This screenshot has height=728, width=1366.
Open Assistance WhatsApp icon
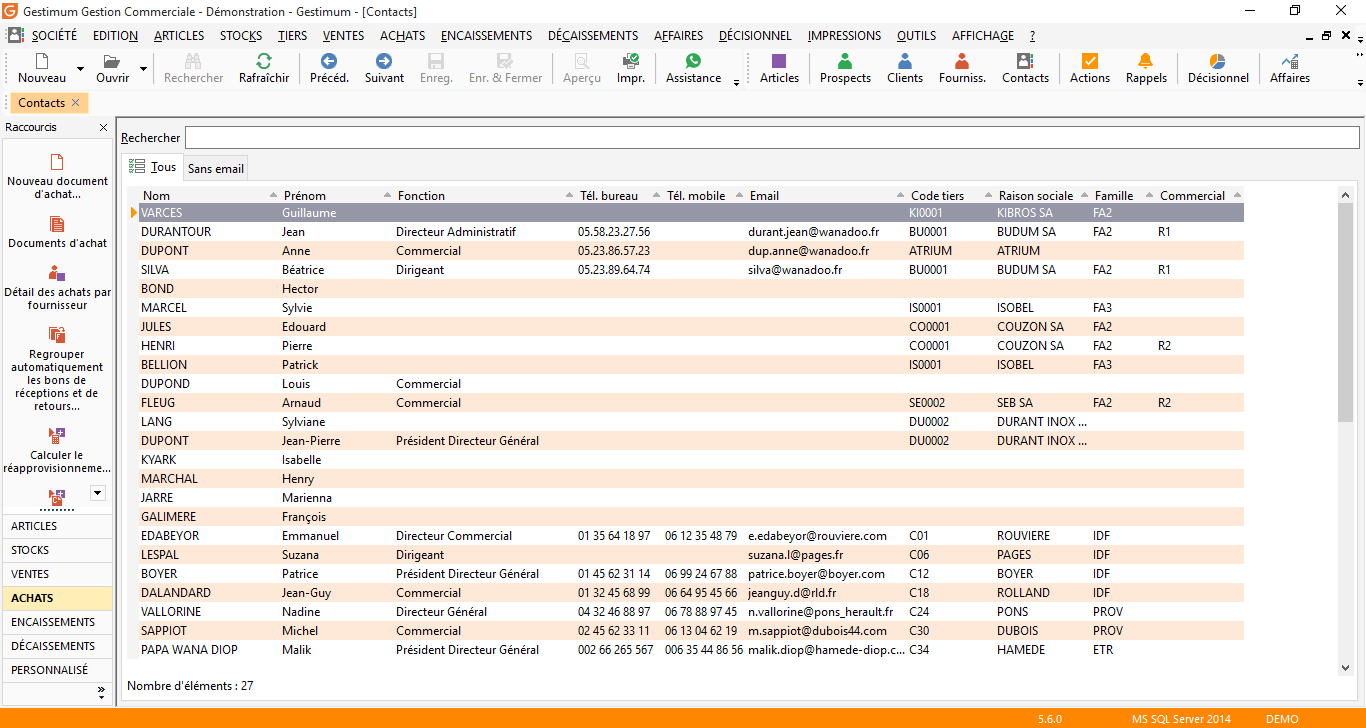click(x=693, y=61)
